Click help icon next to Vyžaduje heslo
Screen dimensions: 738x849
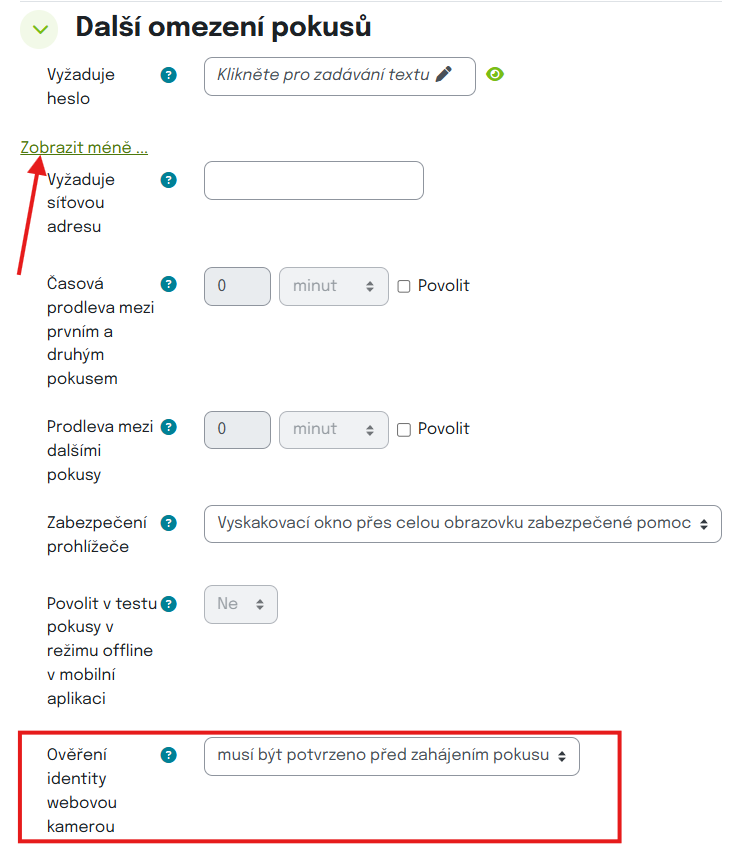169,75
